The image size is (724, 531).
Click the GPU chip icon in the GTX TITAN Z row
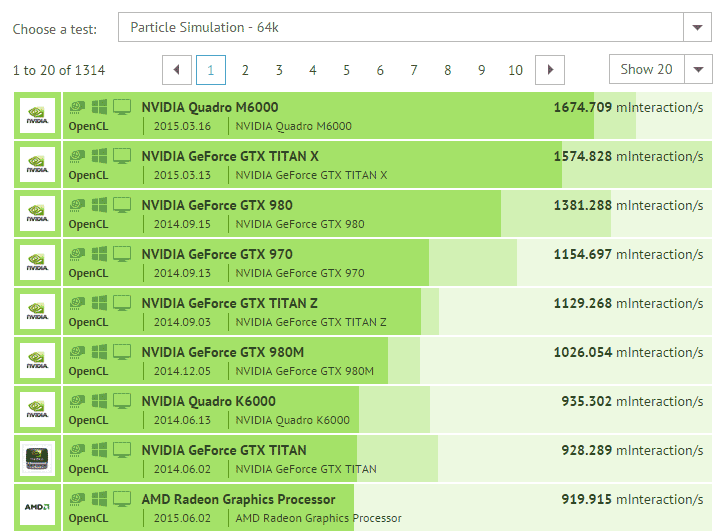click(77, 303)
